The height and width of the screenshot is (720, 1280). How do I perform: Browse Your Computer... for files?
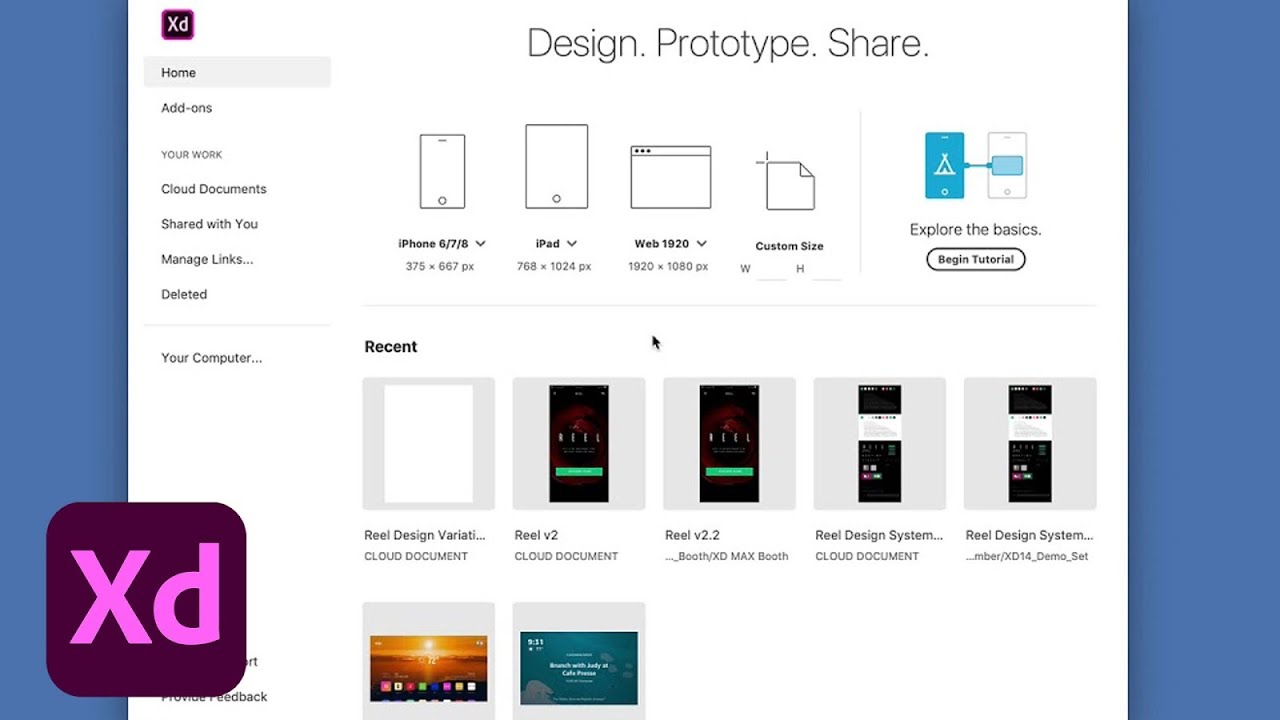(x=211, y=358)
